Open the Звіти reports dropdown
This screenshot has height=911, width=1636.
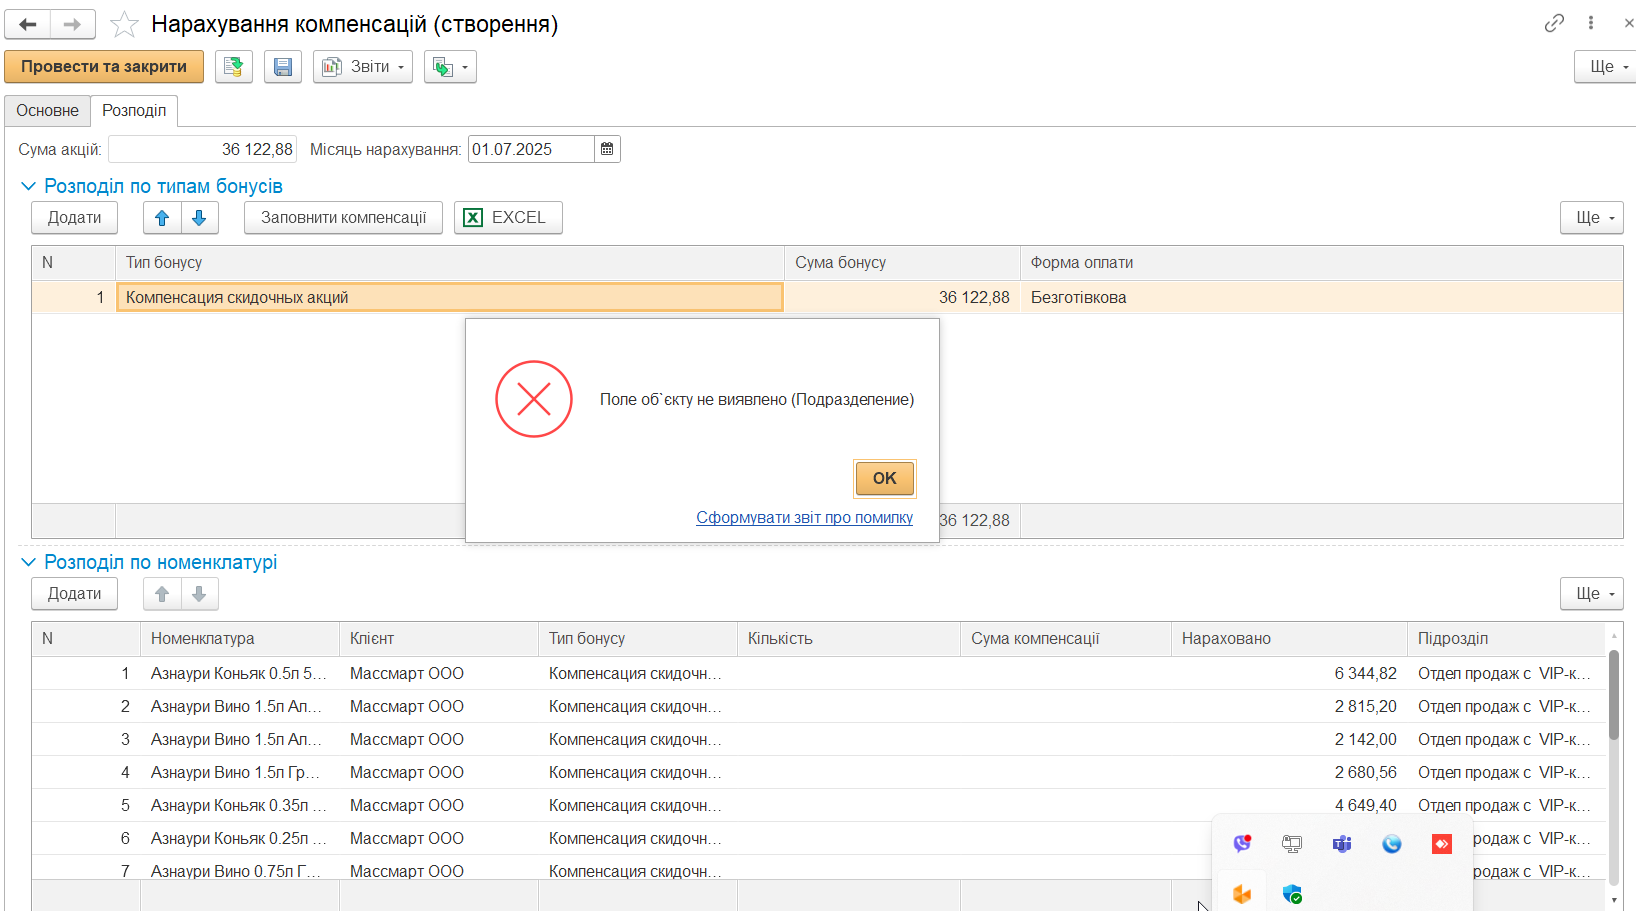[363, 67]
